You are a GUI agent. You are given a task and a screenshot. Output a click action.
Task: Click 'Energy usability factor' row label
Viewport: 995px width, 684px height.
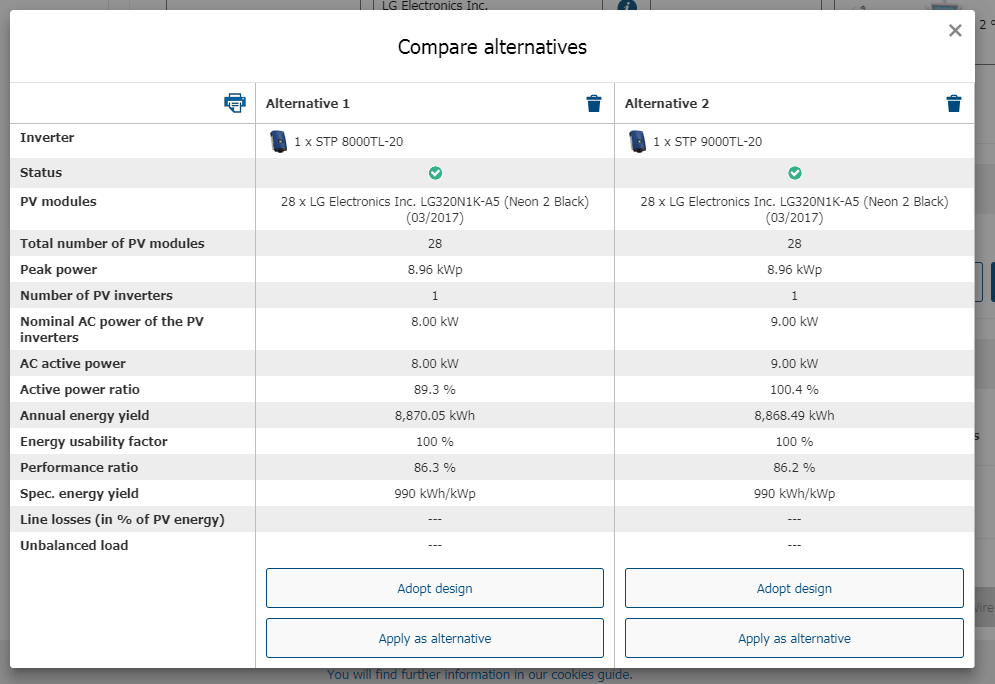coord(94,442)
